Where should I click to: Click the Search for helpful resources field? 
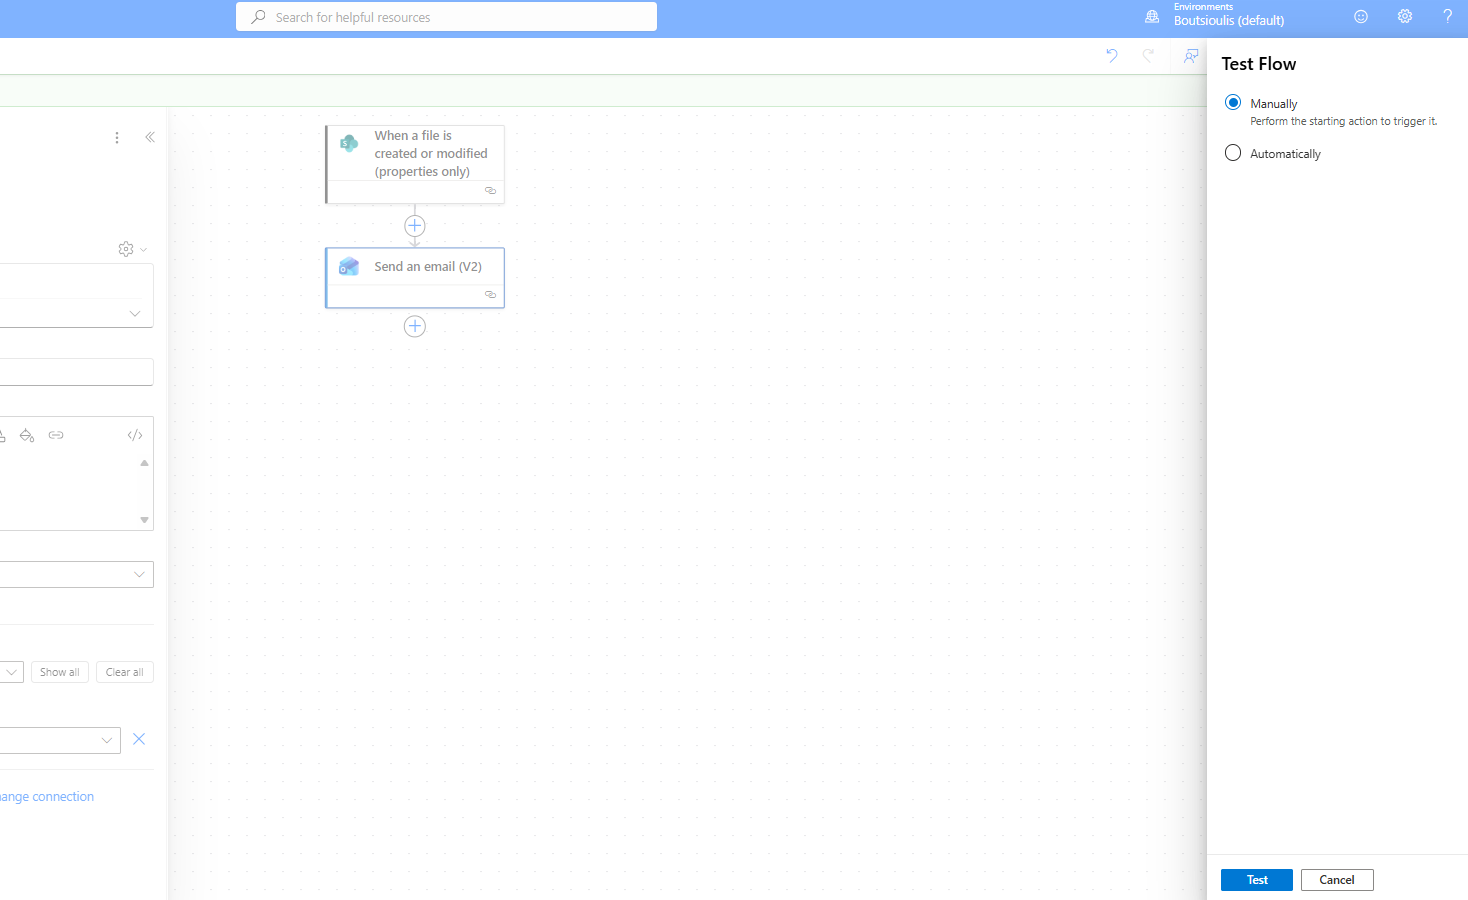[446, 17]
